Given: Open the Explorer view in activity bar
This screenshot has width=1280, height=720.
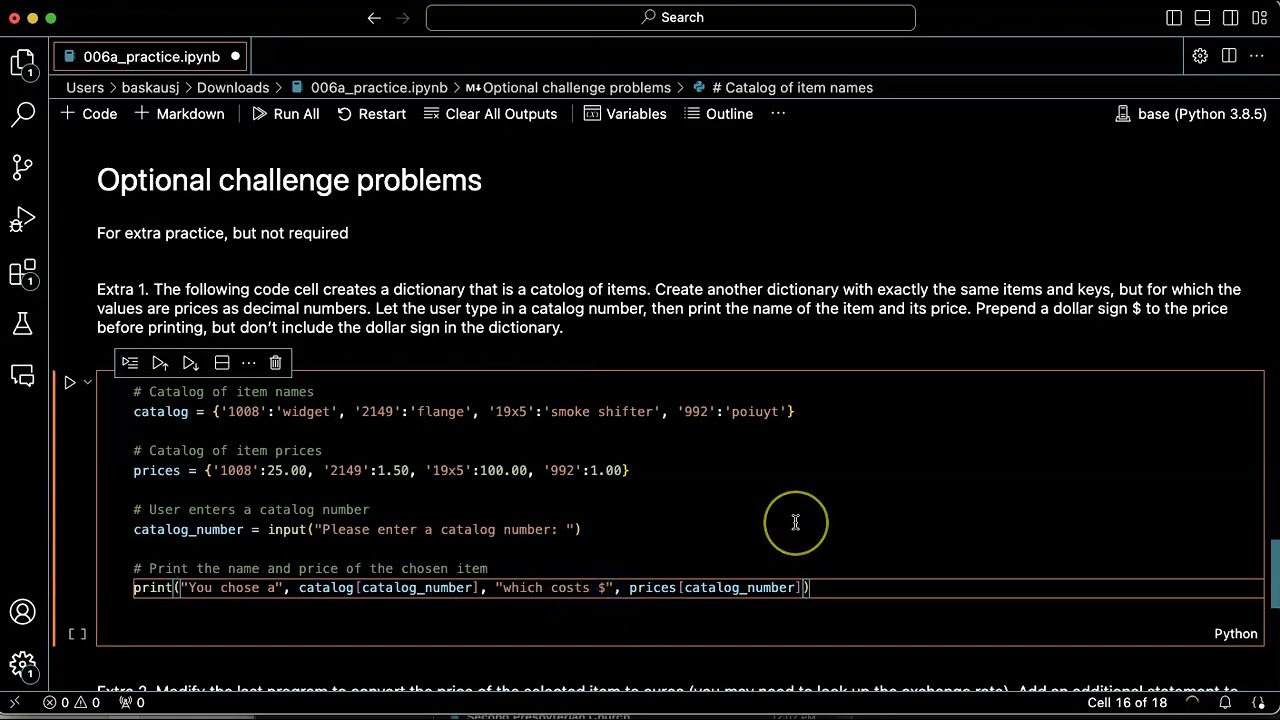Looking at the screenshot, I should (x=23, y=64).
